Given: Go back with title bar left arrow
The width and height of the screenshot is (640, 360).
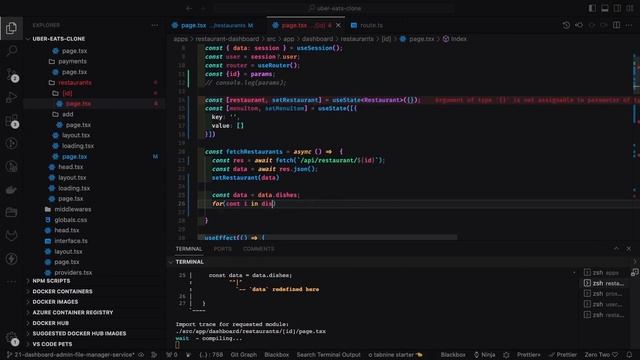Looking at the screenshot, I should click(189, 8).
